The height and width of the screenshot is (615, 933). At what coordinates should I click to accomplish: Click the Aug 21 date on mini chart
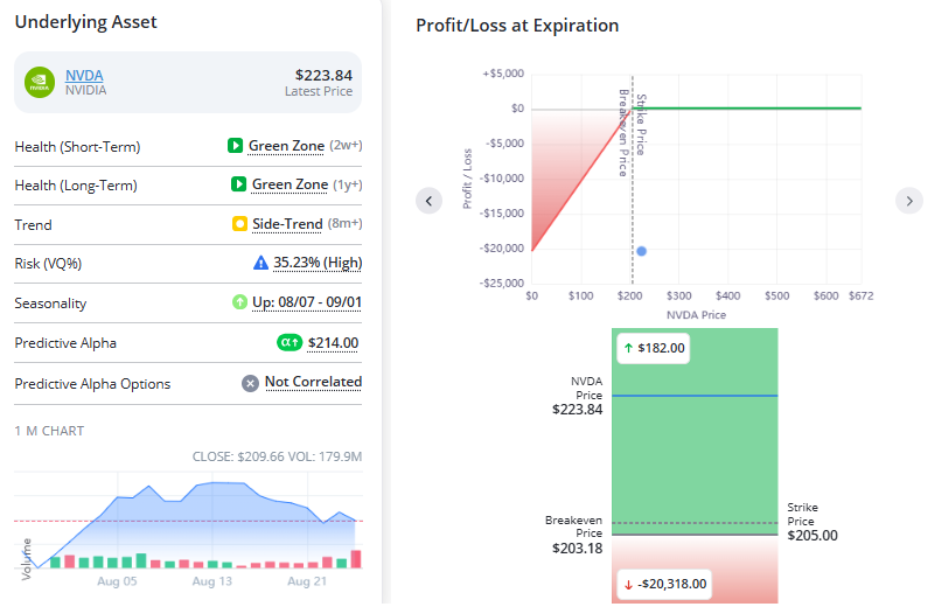(306, 581)
